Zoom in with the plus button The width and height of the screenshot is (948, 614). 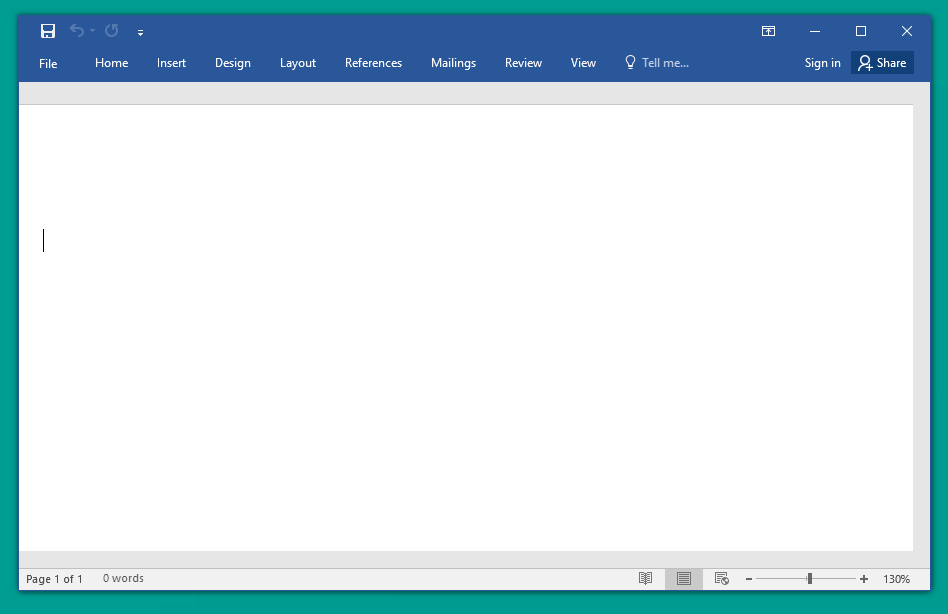tap(864, 579)
